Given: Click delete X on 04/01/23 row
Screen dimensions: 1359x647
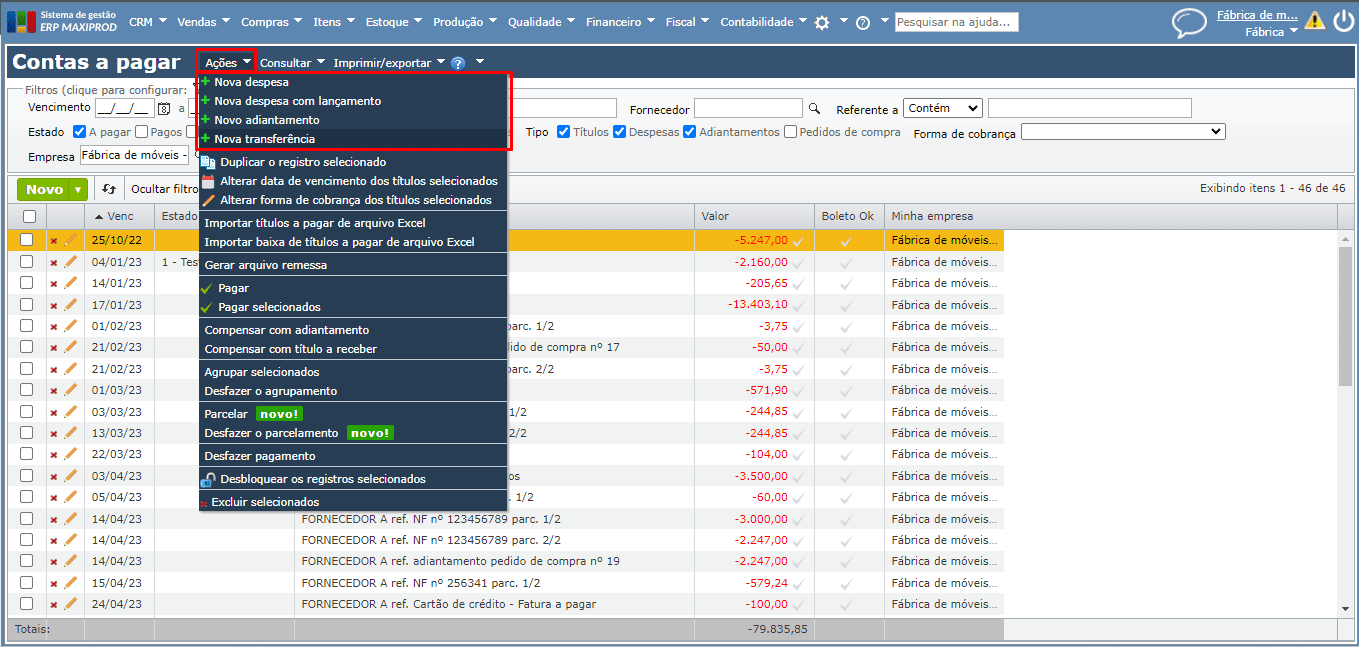Looking at the screenshot, I should [54, 262].
